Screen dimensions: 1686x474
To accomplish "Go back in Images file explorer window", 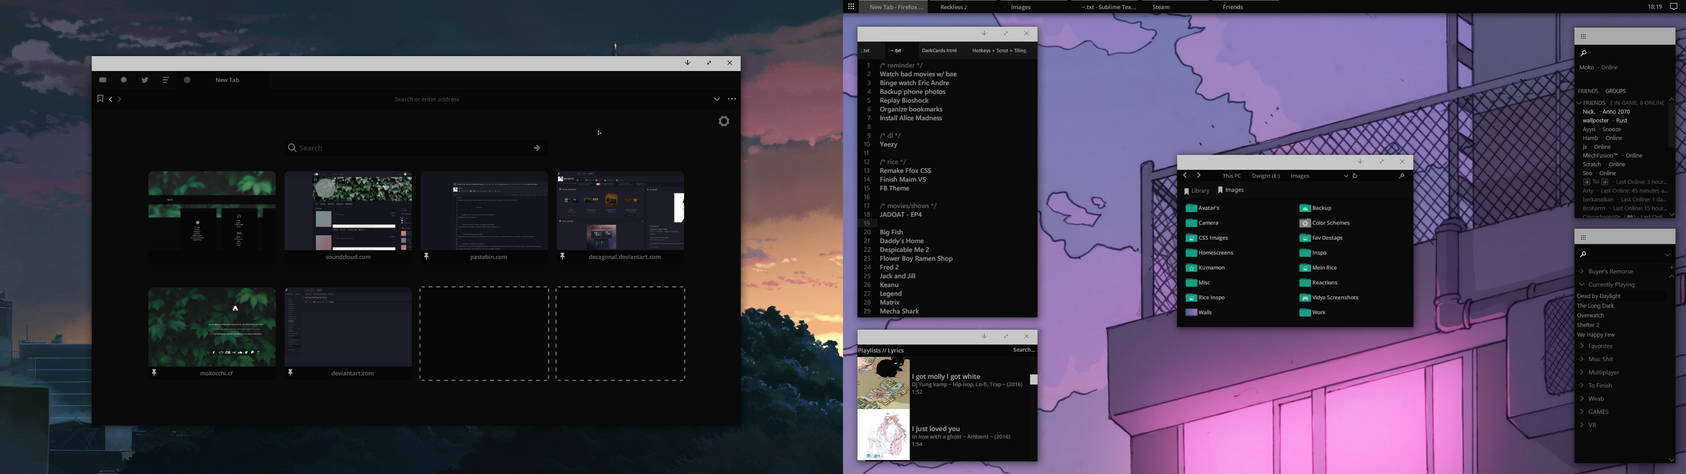I will point(1185,176).
